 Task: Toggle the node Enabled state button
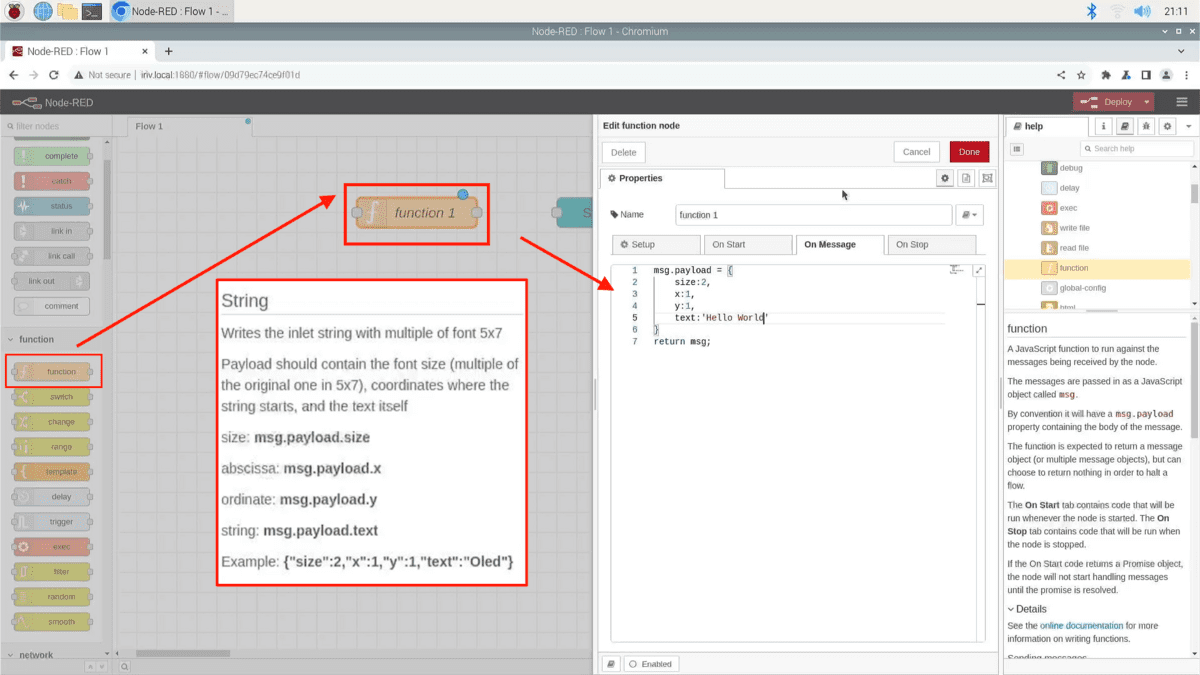coord(650,664)
